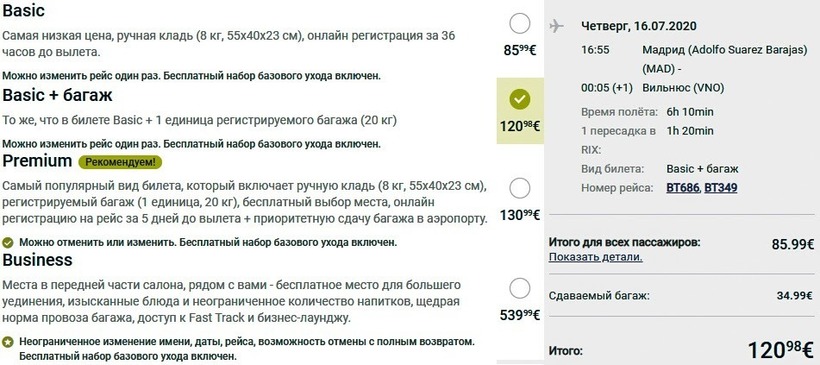Click green checkmark icon under Premium
The height and width of the screenshot is (365, 820).
pos(7,243)
